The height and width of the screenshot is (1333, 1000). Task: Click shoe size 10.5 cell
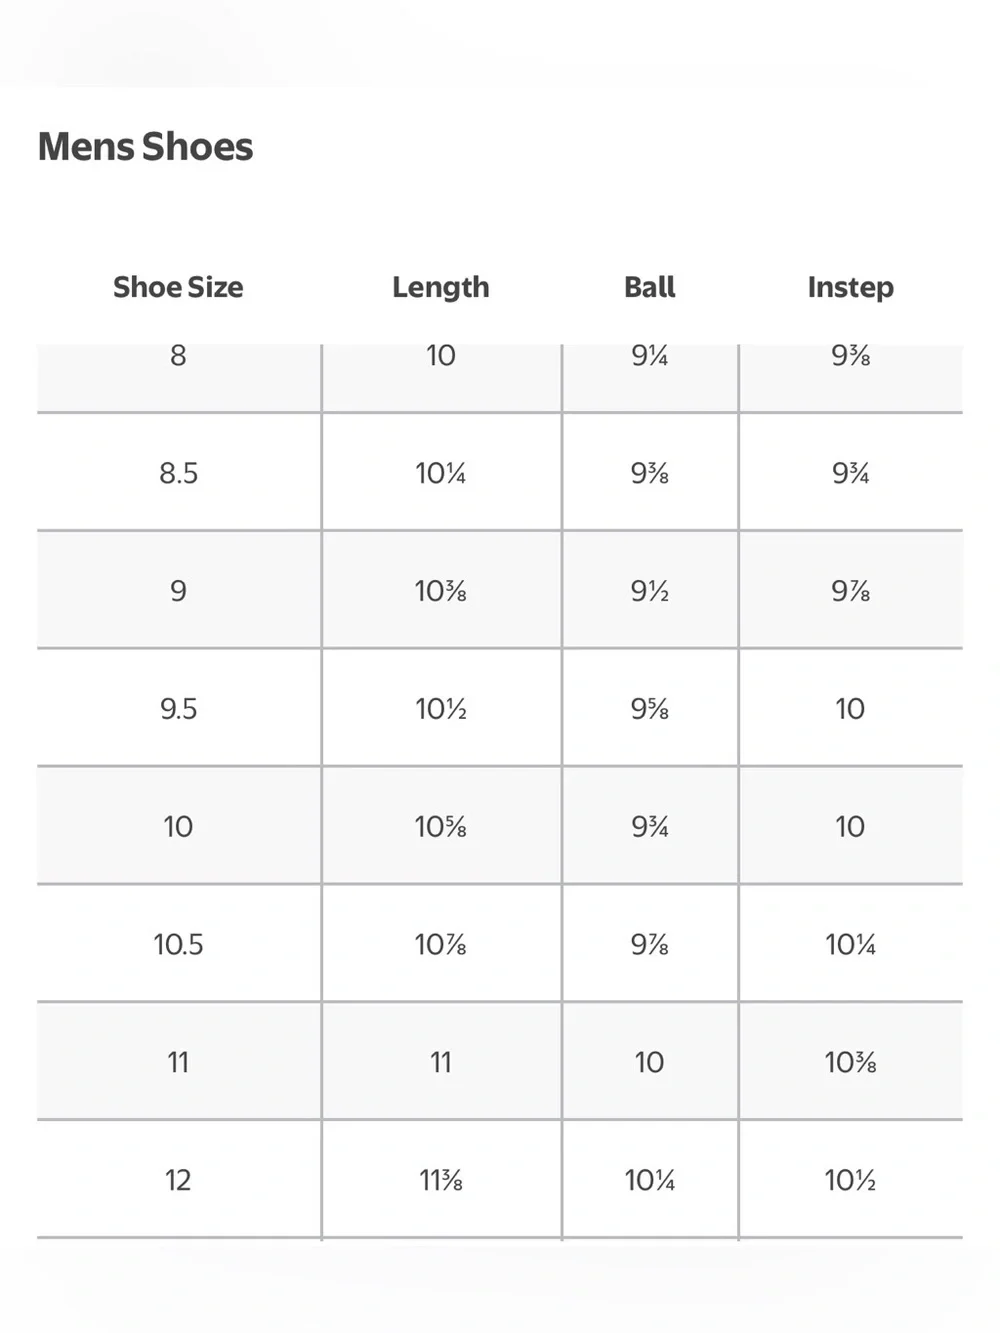(179, 944)
